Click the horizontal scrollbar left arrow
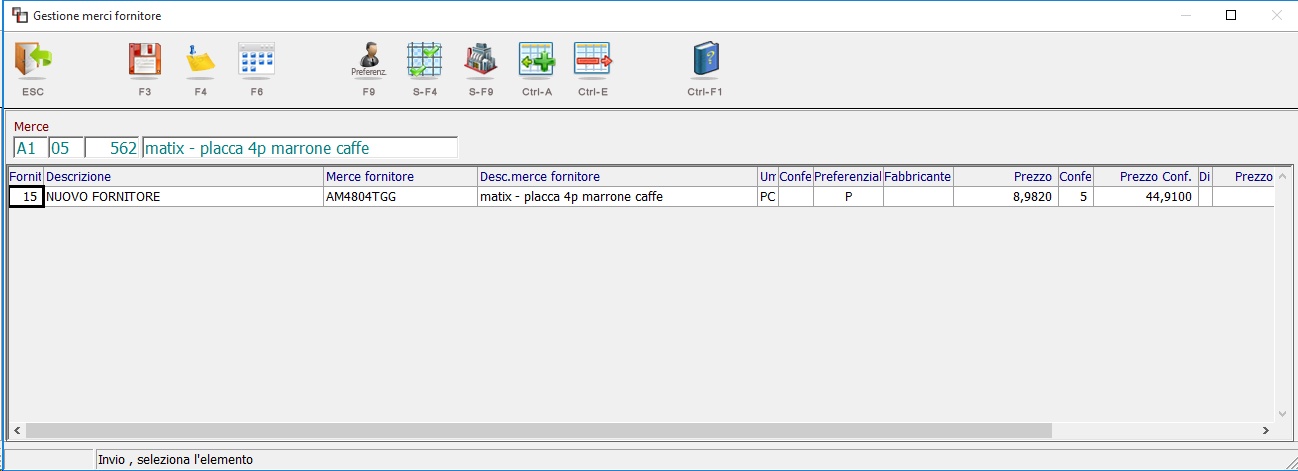Screen dimensions: 1298x471 click(x=17, y=430)
